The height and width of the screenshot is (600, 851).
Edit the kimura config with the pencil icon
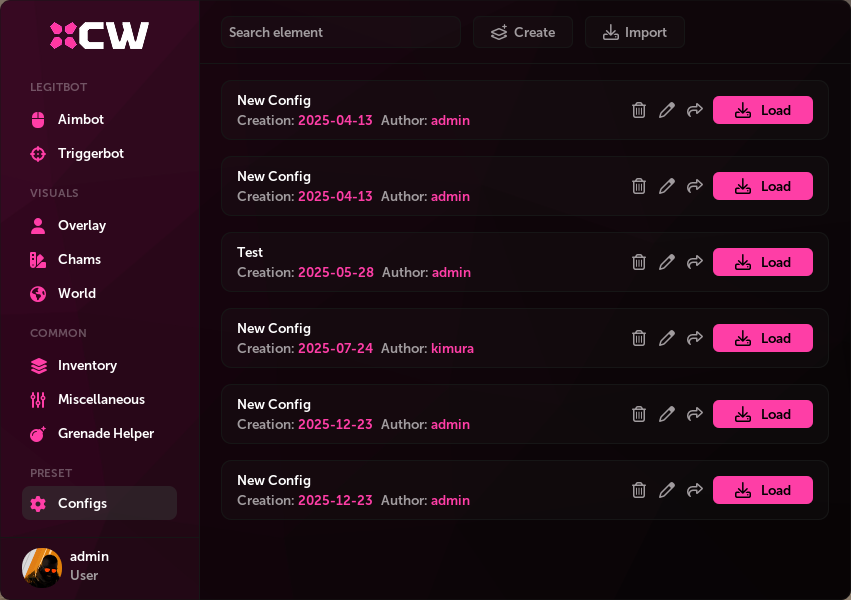(x=667, y=338)
